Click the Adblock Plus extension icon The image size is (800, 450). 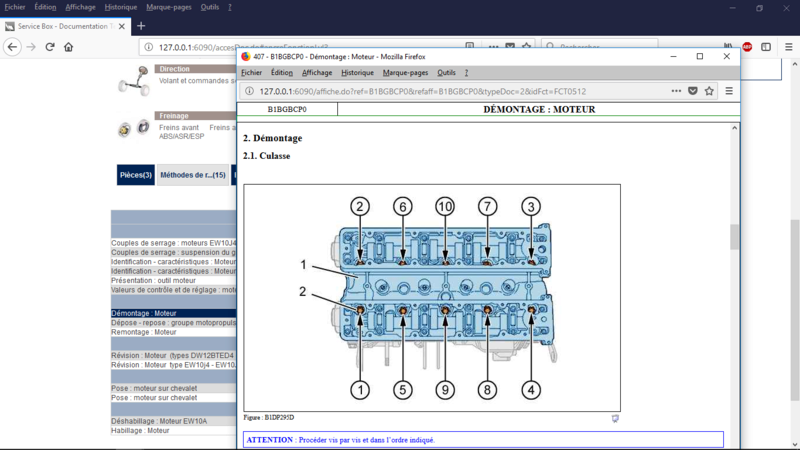coord(747,47)
